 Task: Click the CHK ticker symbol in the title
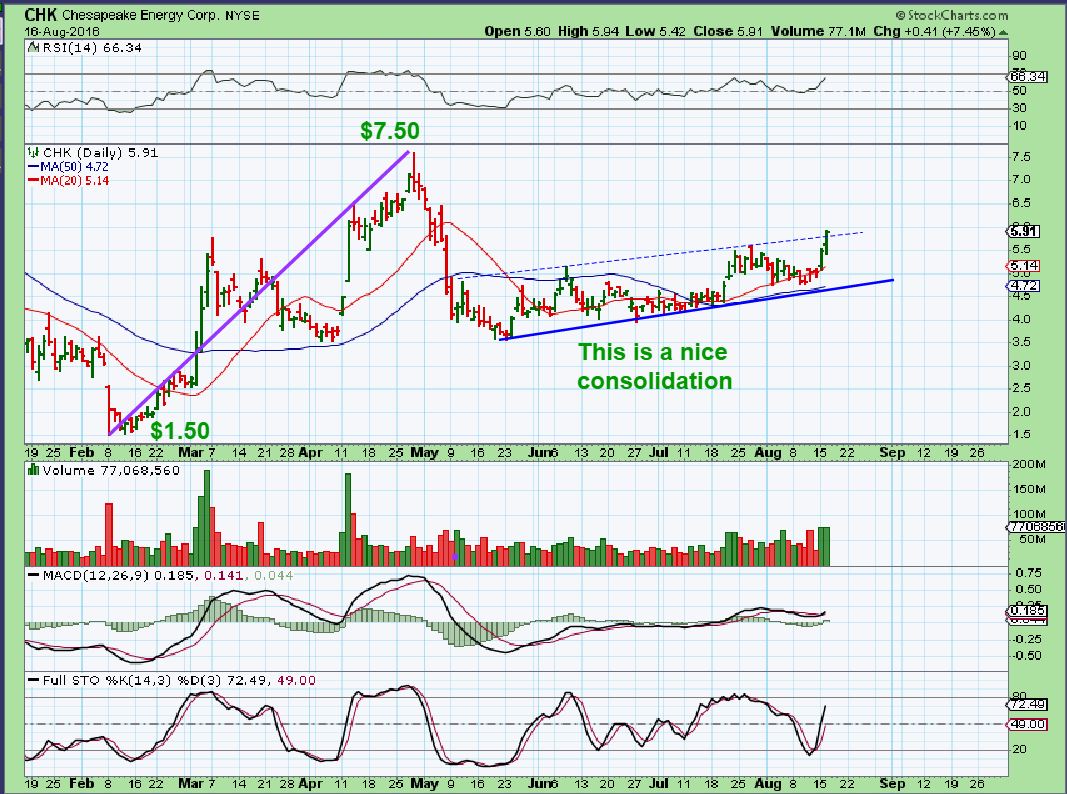click(x=41, y=14)
